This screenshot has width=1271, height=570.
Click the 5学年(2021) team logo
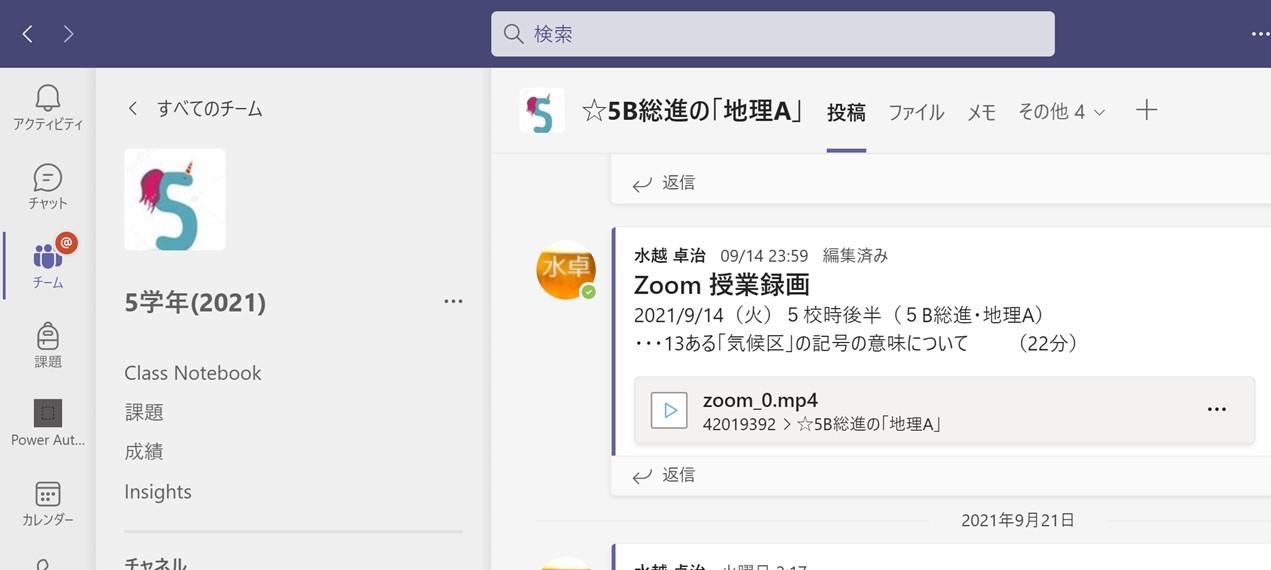[175, 199]
